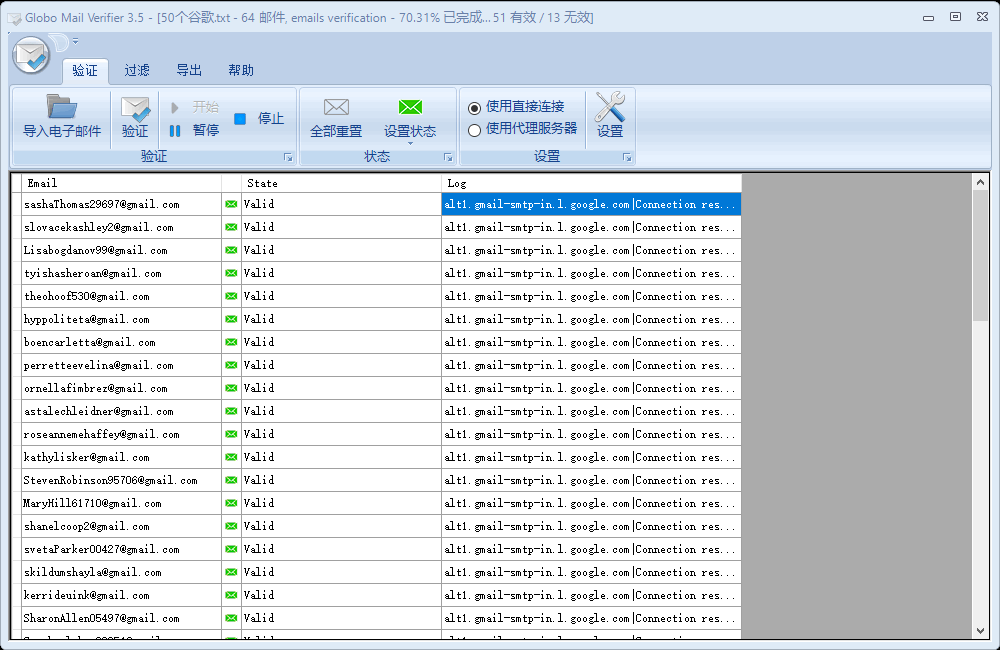Image resolution: width=1000 pixels, height=650 pixels.
Task: Click green valid icon for ornellafimbrez
Action: point(232,388)
